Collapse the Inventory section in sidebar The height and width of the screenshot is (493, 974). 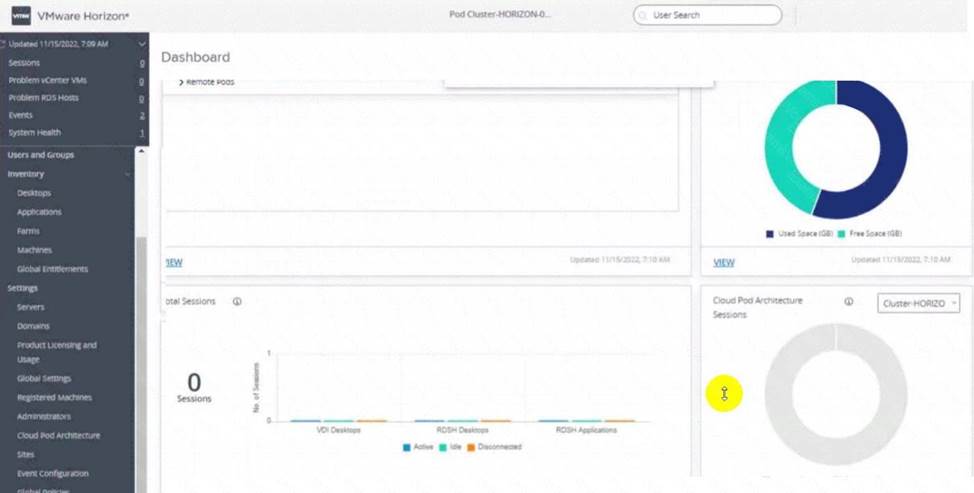coord(128,174)
